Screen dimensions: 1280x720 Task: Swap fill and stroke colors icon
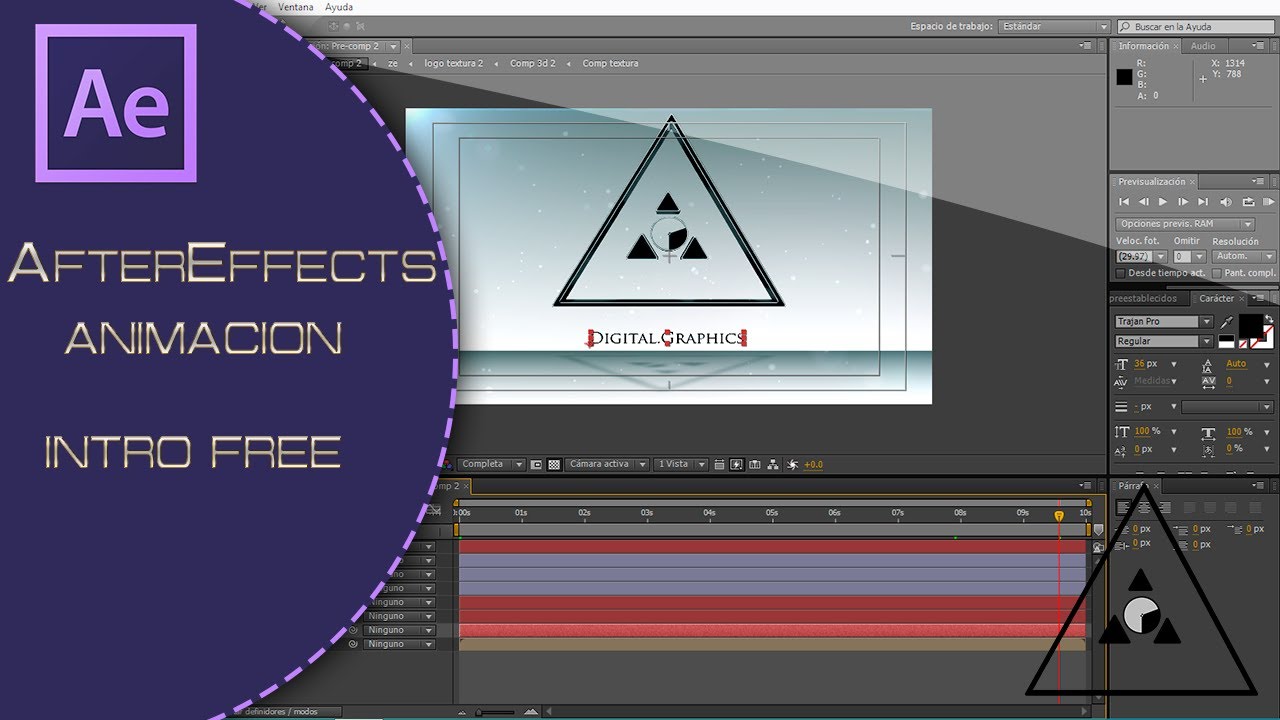point(1269,319)
